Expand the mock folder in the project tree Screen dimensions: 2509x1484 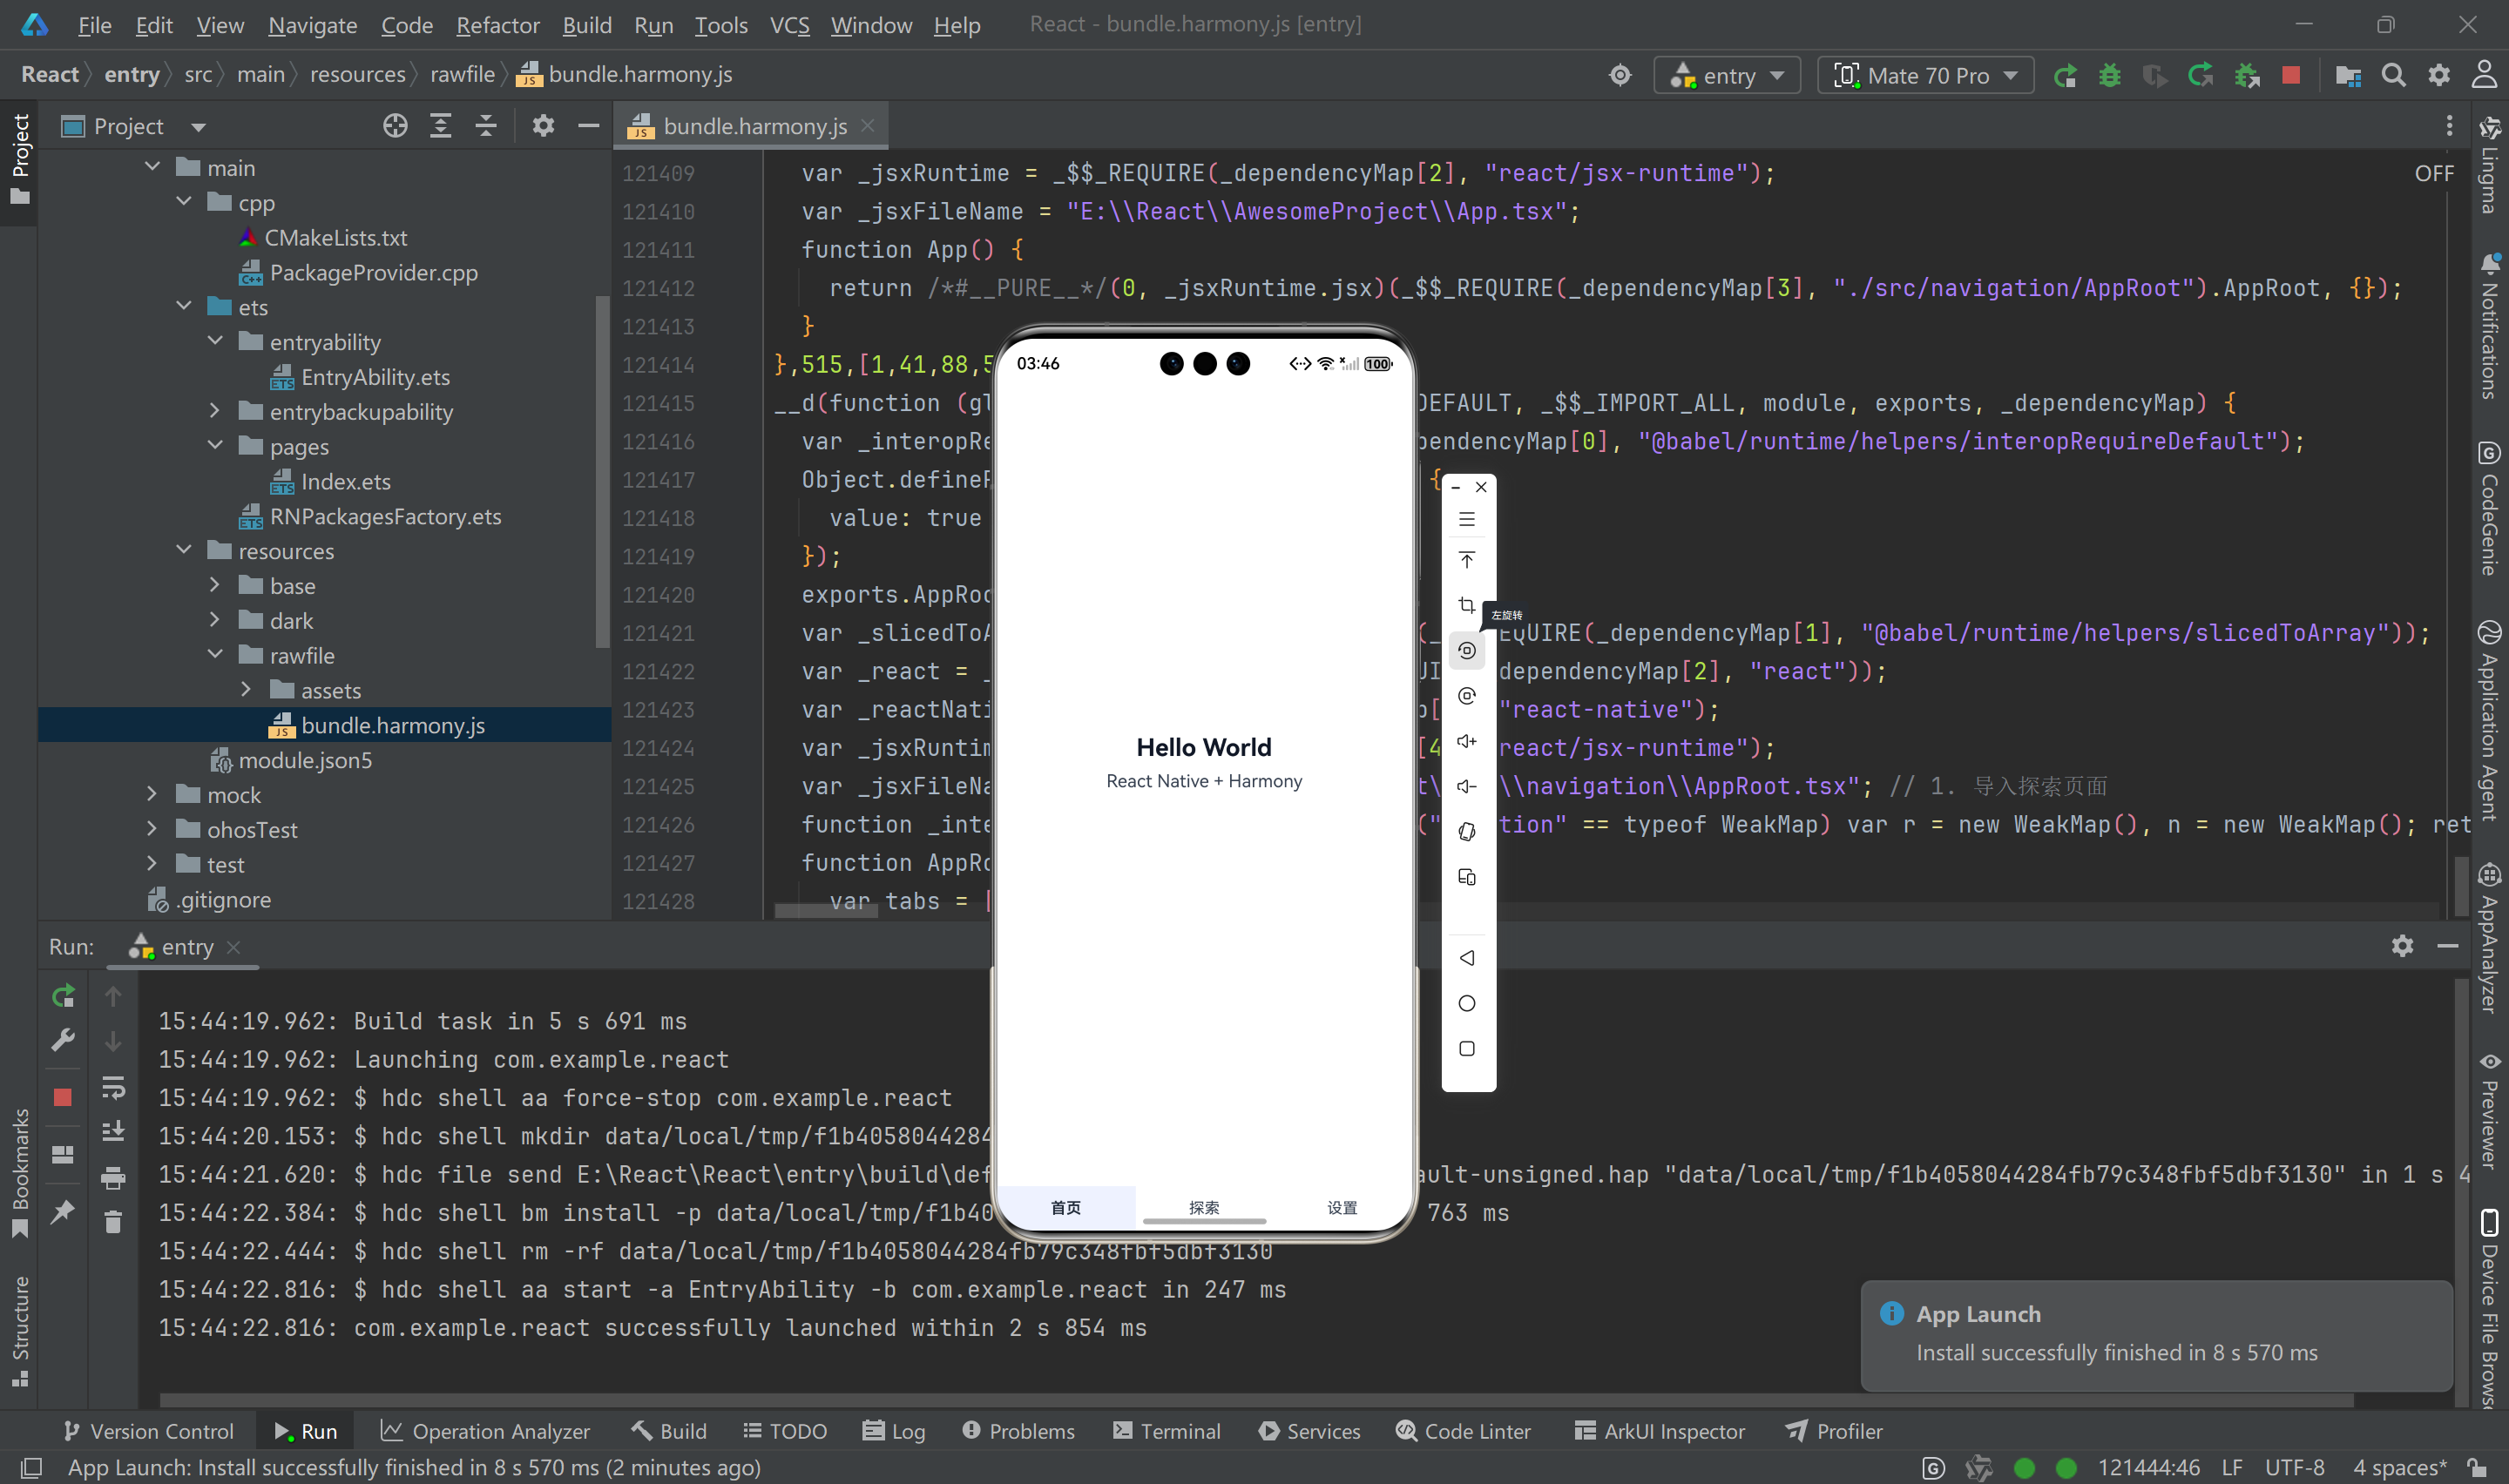(152, 794)
